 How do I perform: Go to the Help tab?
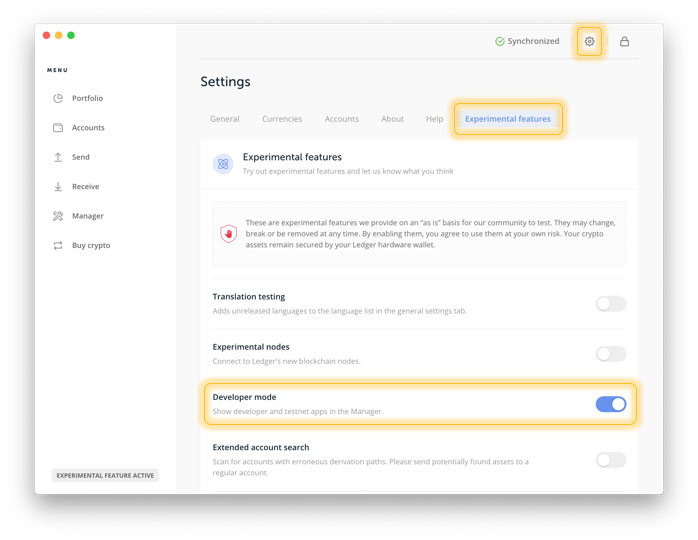[434, 119]
